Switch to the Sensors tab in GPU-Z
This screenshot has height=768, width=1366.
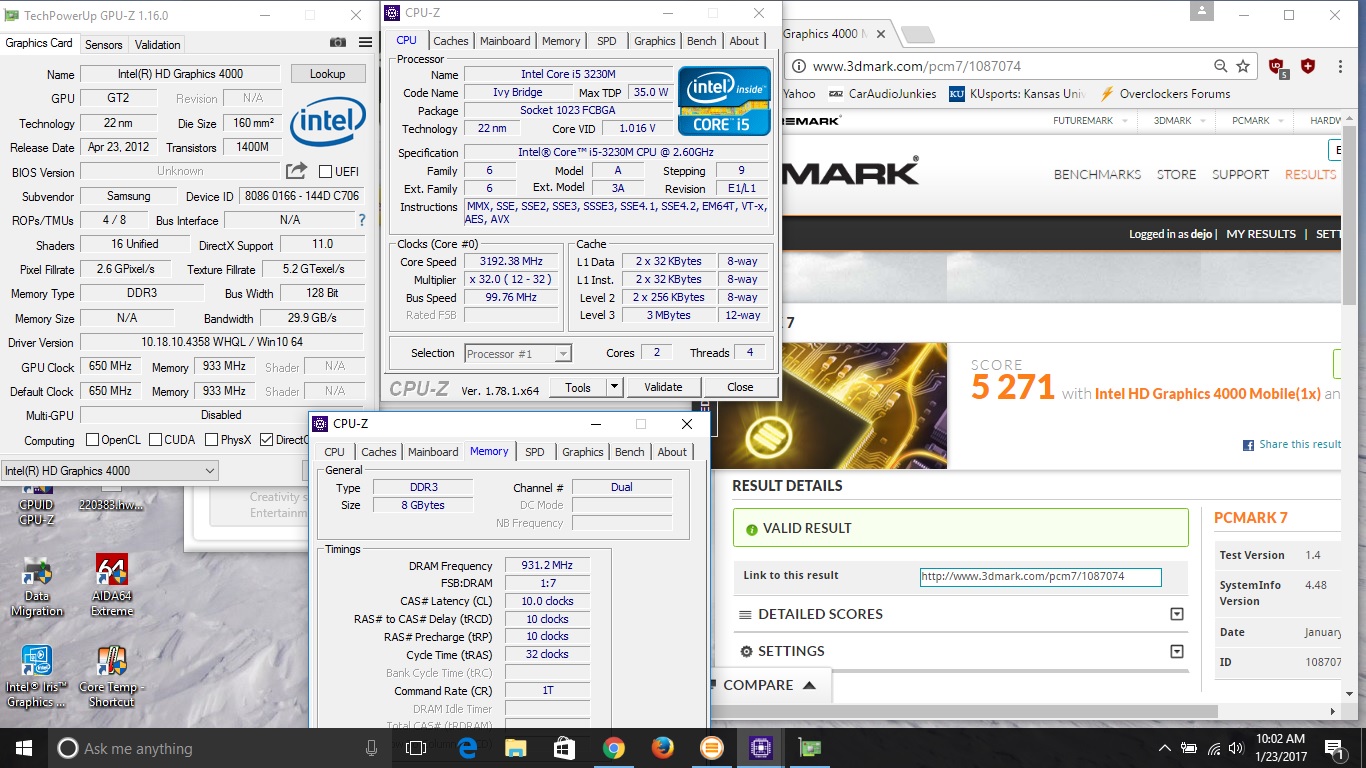click(x=104, y=44)
